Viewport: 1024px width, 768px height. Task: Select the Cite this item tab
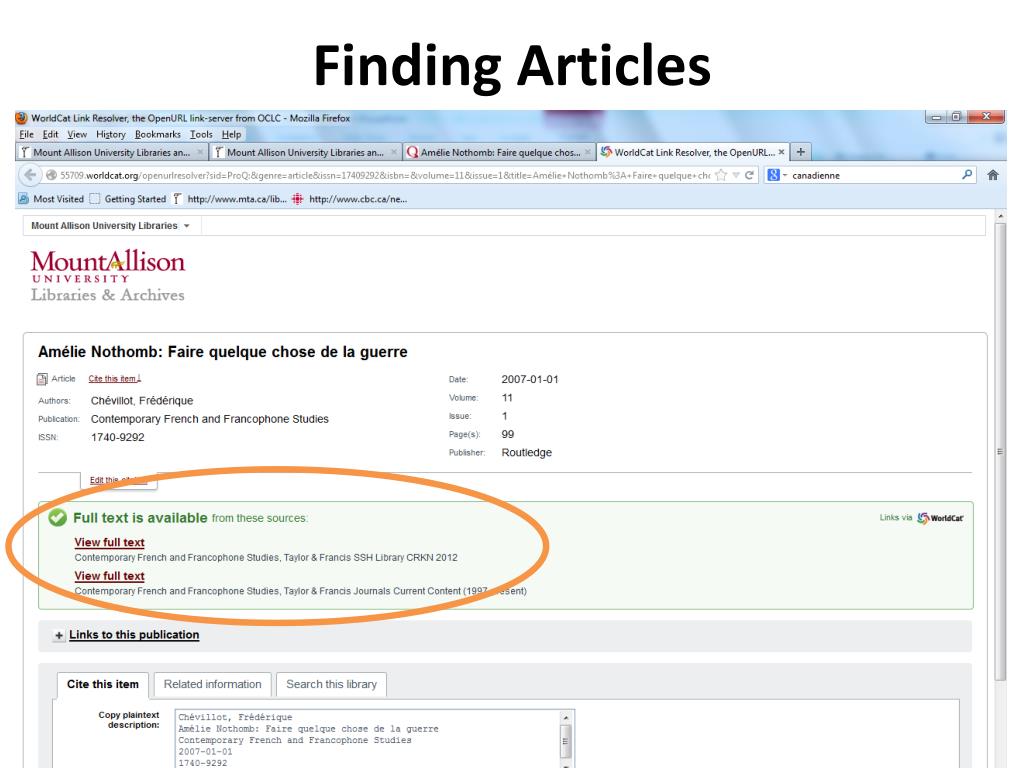click(x=103, y=684)
